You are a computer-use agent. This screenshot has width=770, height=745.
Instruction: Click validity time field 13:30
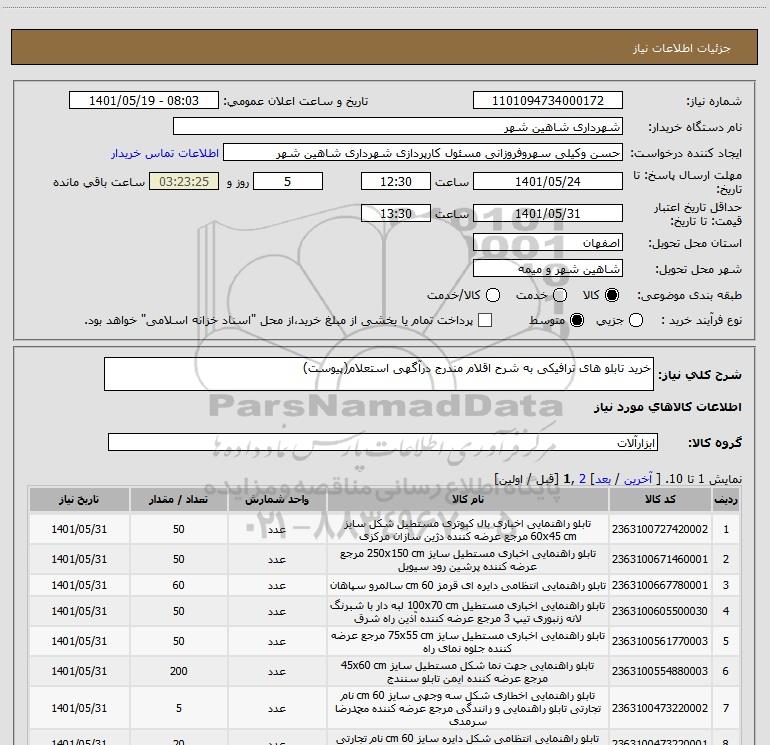[x=396, y=213]
